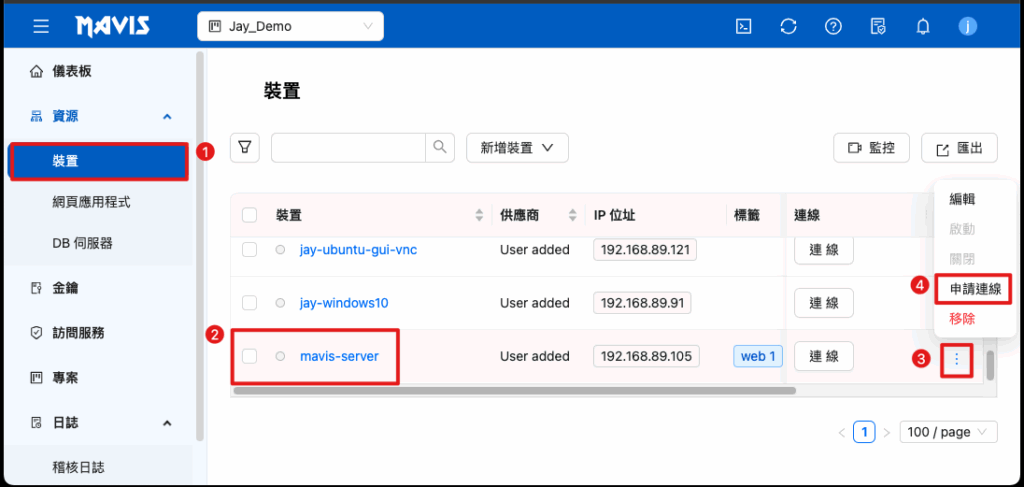Image resolution: width=1024 pixels, height=487 pixels.
Task: Click the filter funnel icon
Action: pos(244,148)
